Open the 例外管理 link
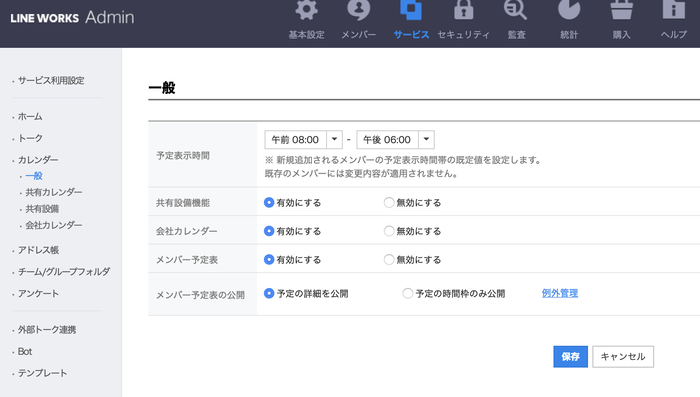The image size is (700, 397). click(x=560, y=293)
